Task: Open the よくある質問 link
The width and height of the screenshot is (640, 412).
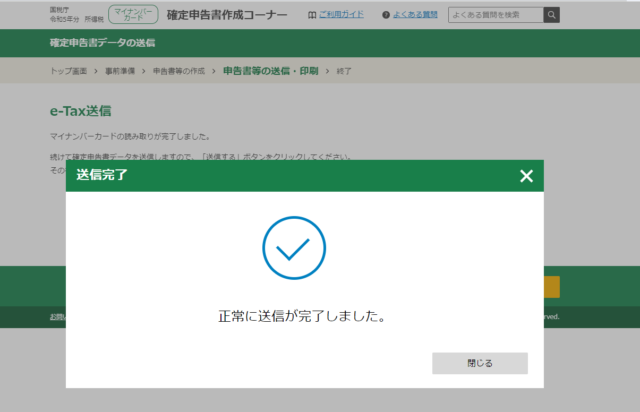Action: click(x=416, y=15)
